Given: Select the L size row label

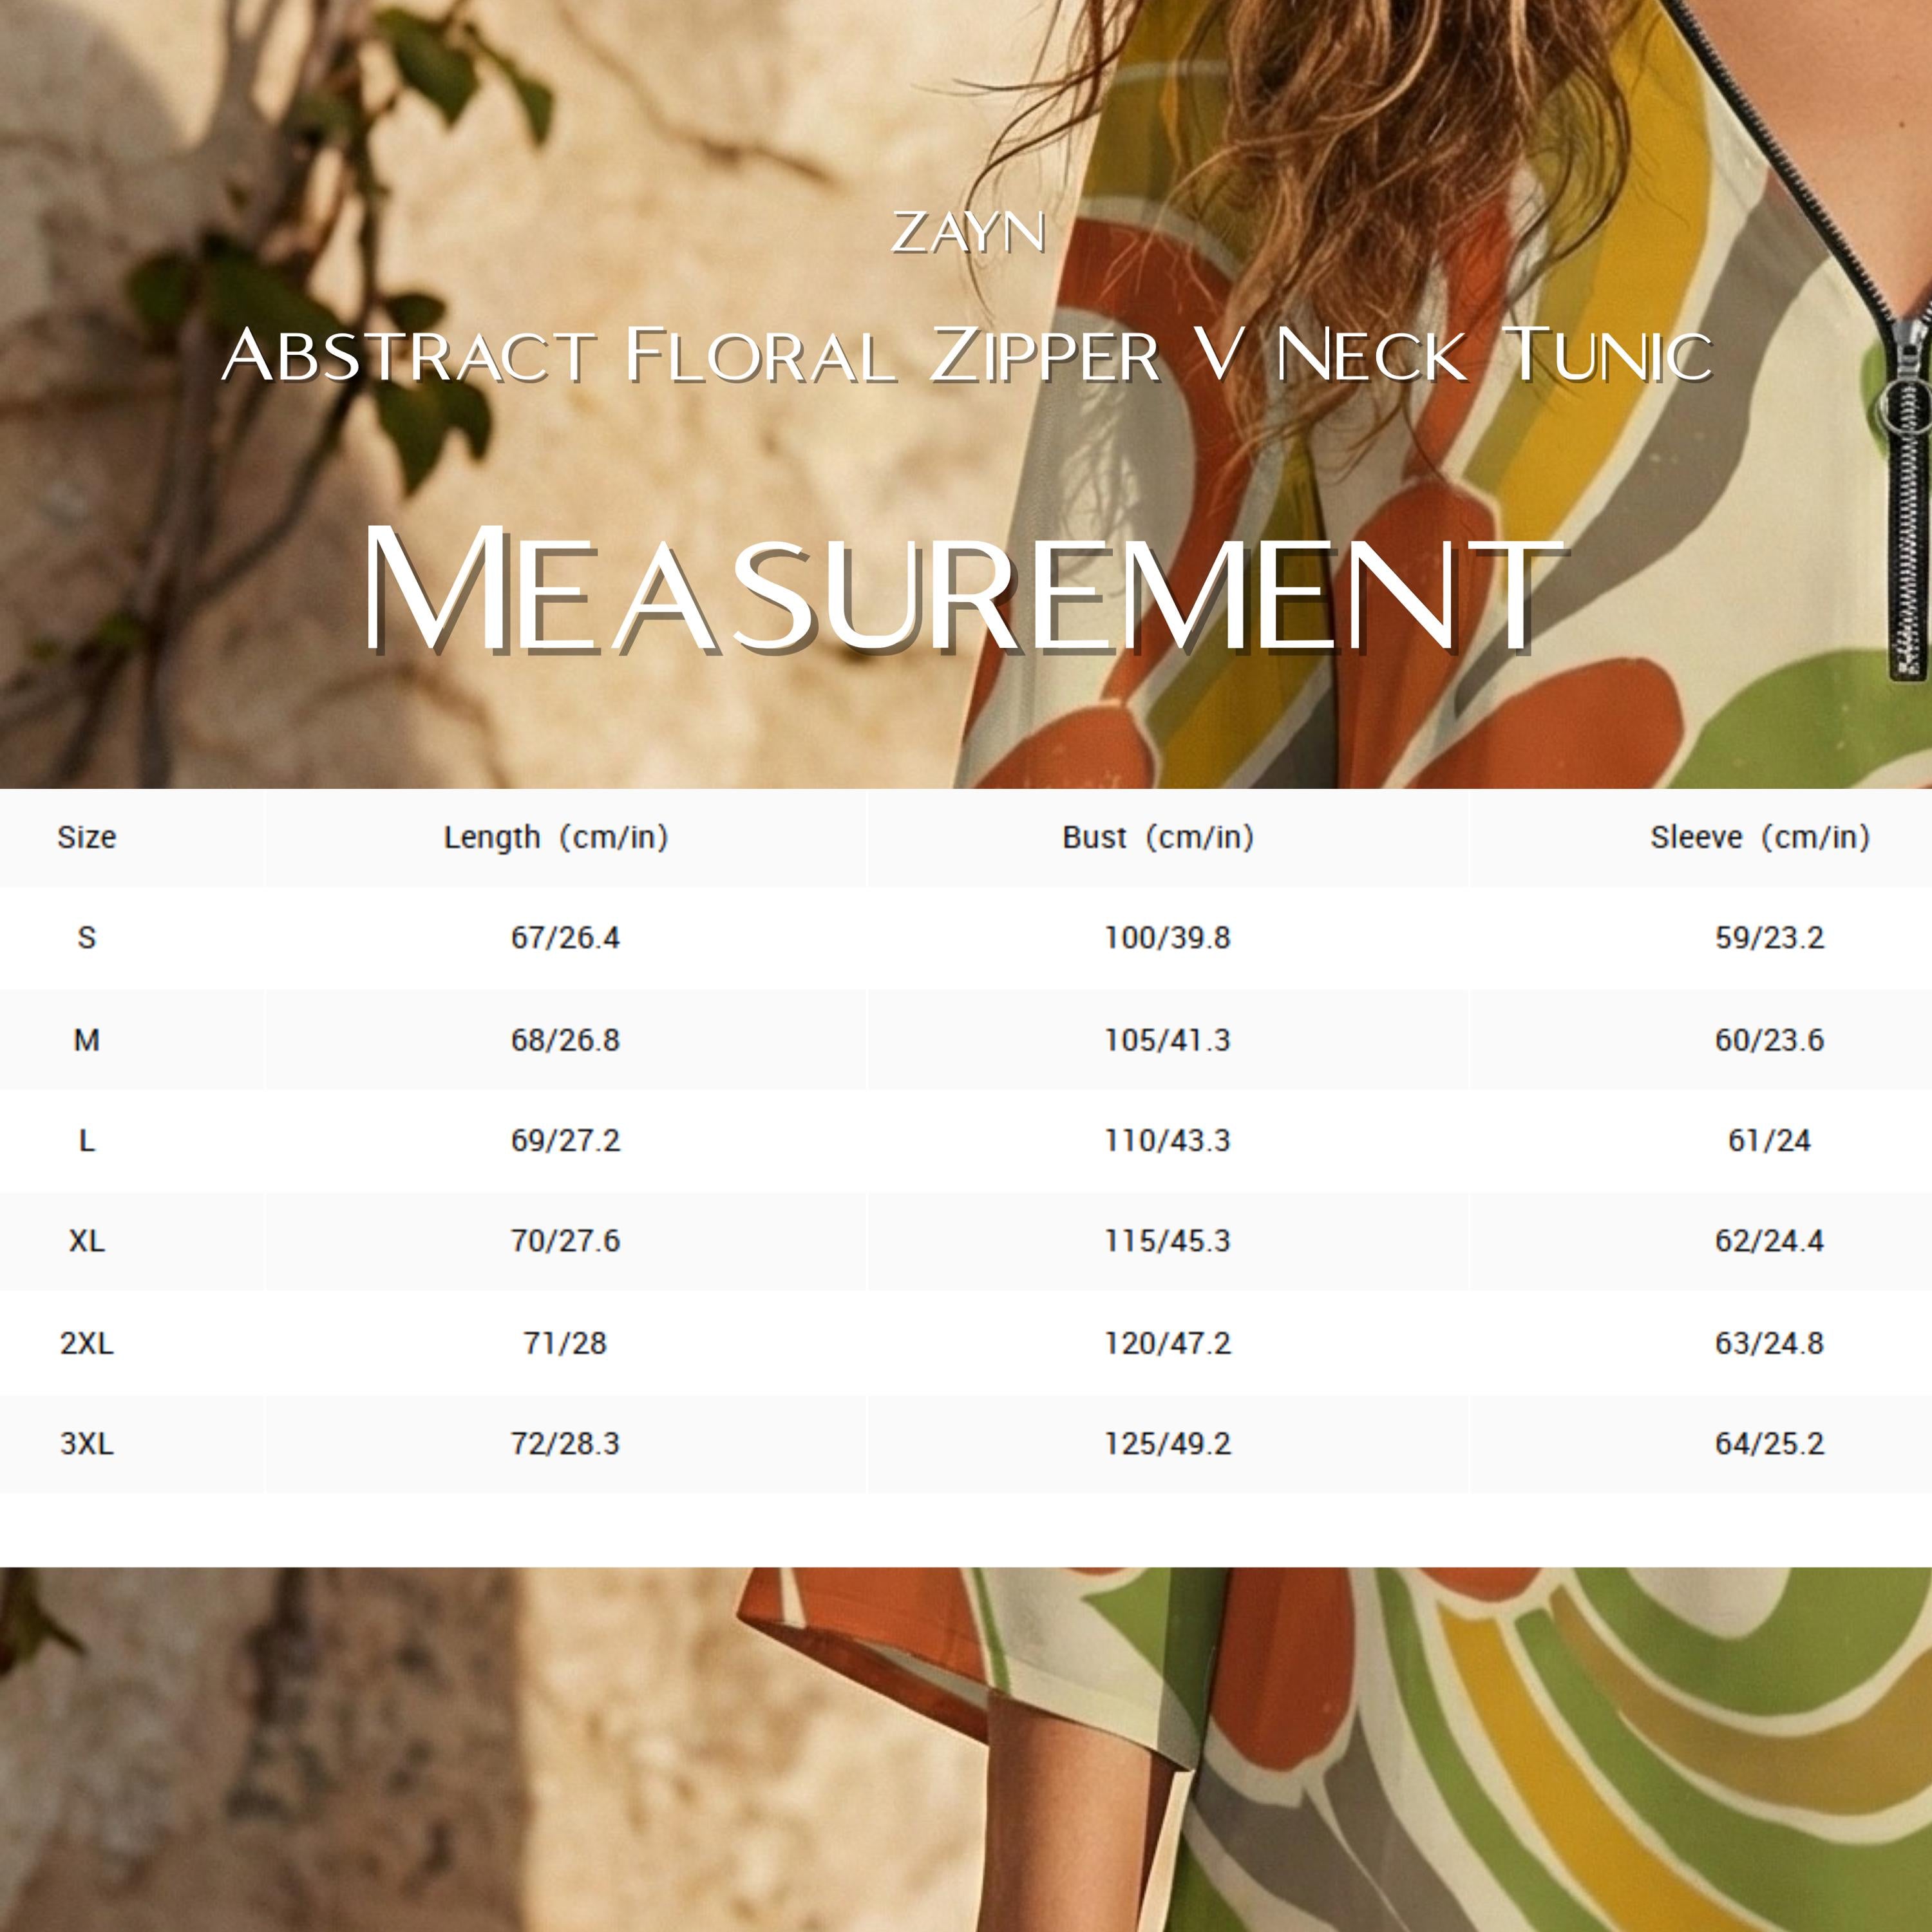Looking at the screenshot, I should coord(87,1141).
